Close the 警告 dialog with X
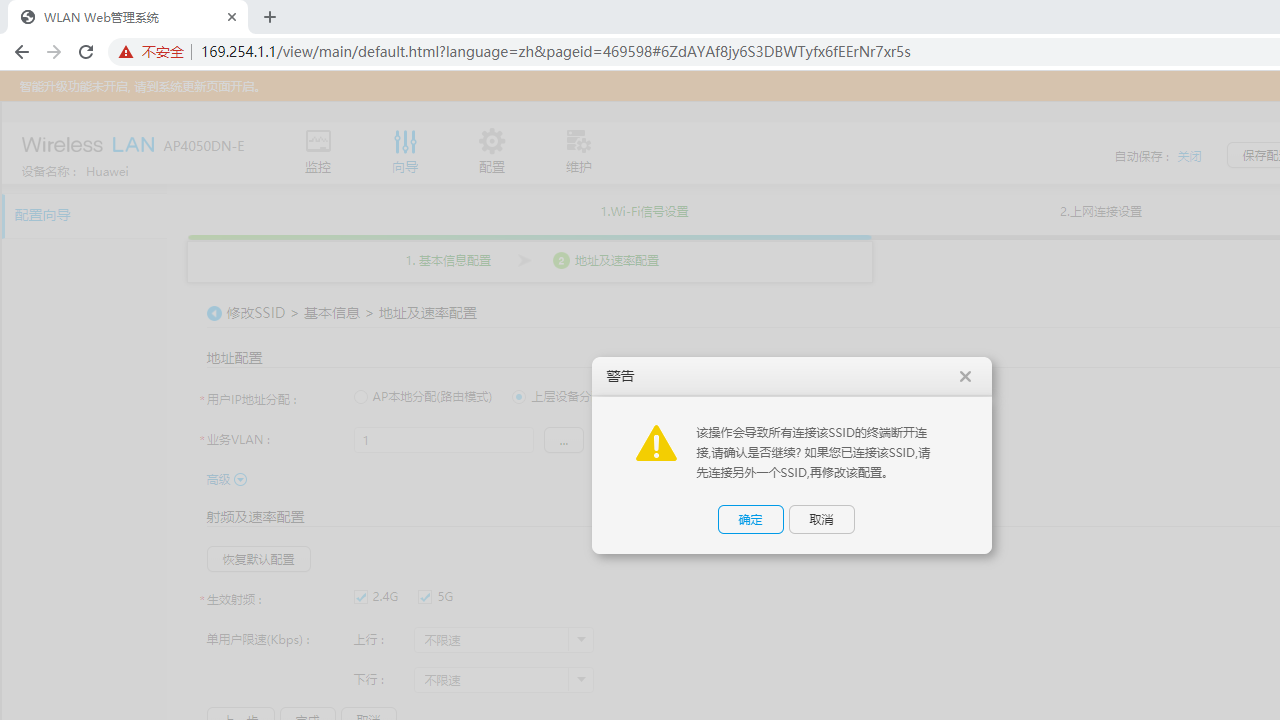The height and width of the screenshot is (720, 1280). [965, 376]
